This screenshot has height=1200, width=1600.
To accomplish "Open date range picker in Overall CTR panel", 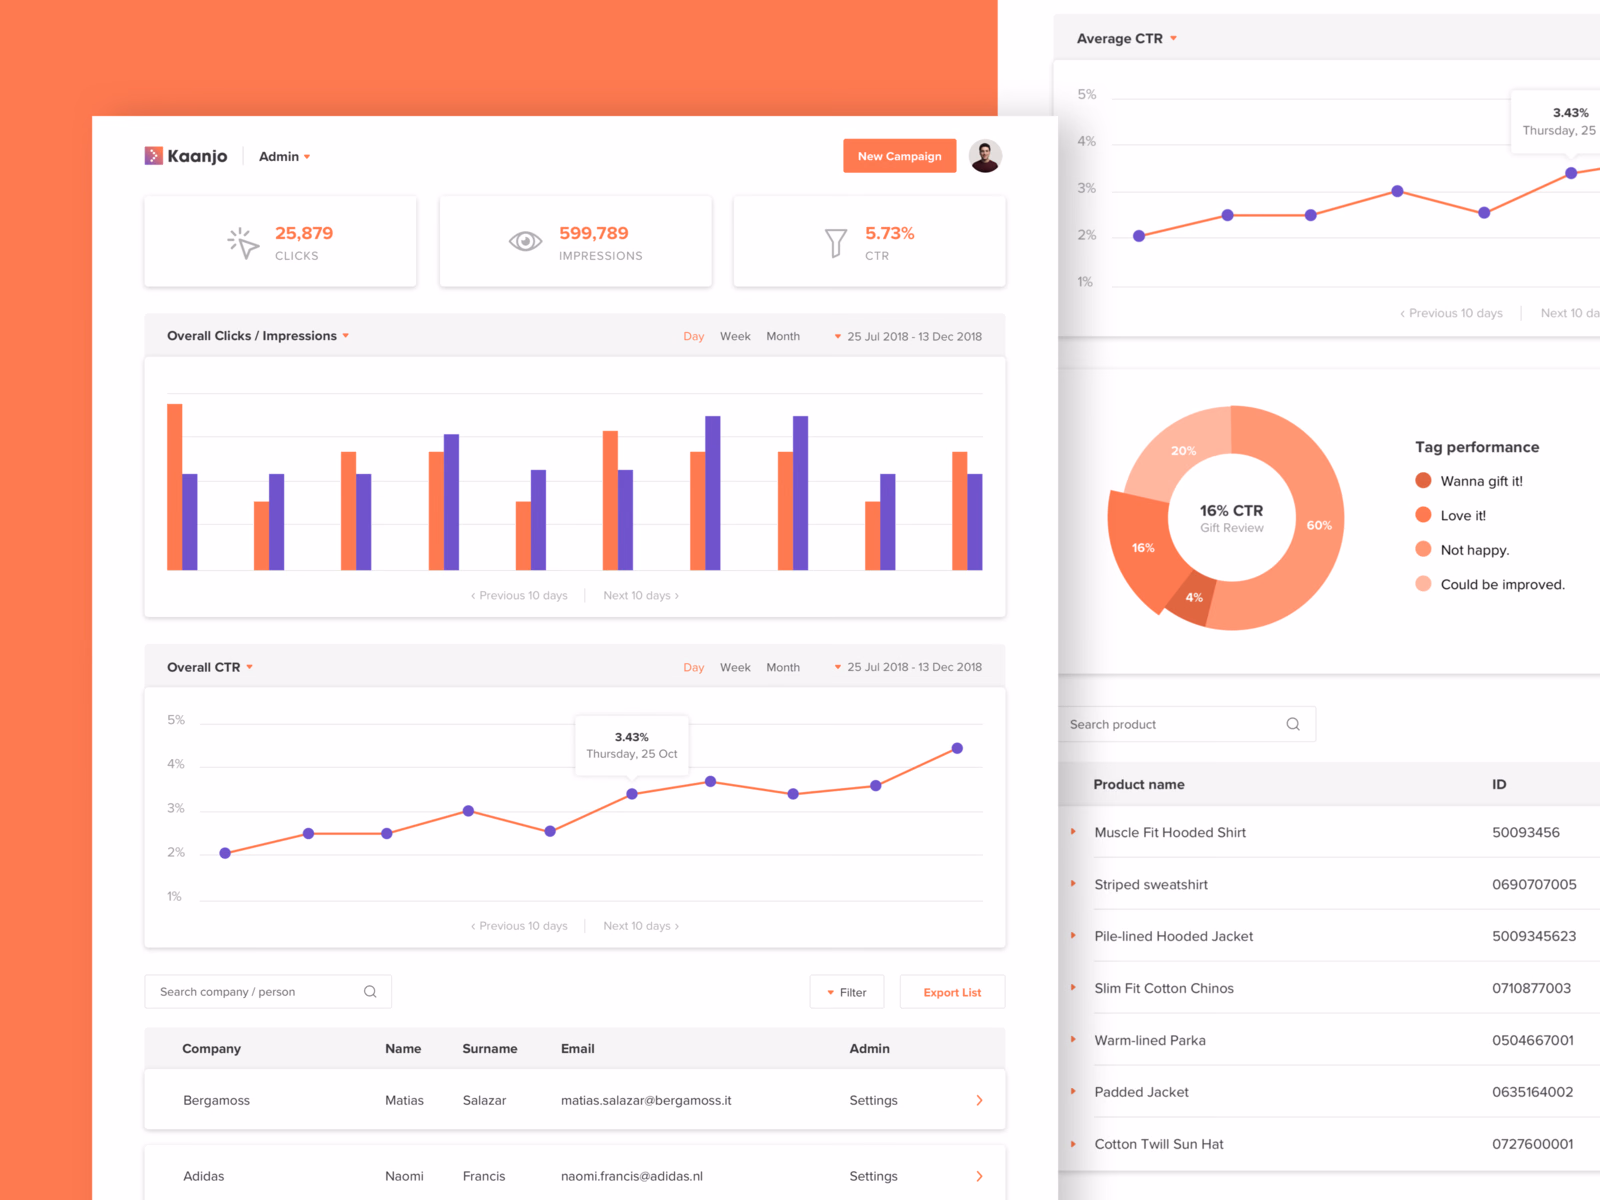I will click(x=908, y=667).
